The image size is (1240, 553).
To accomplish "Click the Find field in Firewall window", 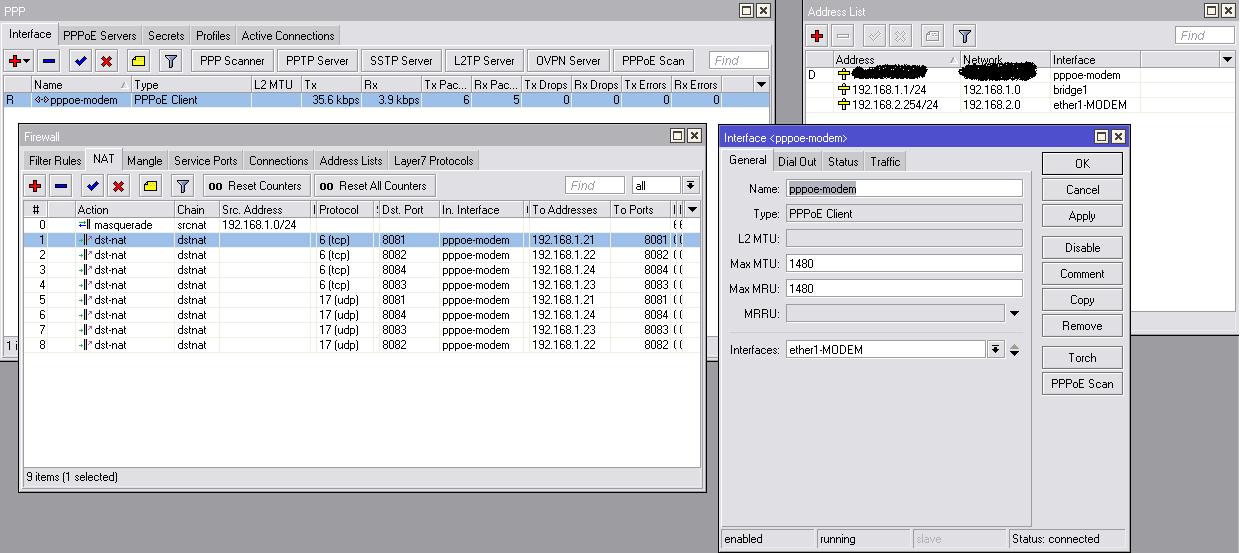I will (595, 186).
